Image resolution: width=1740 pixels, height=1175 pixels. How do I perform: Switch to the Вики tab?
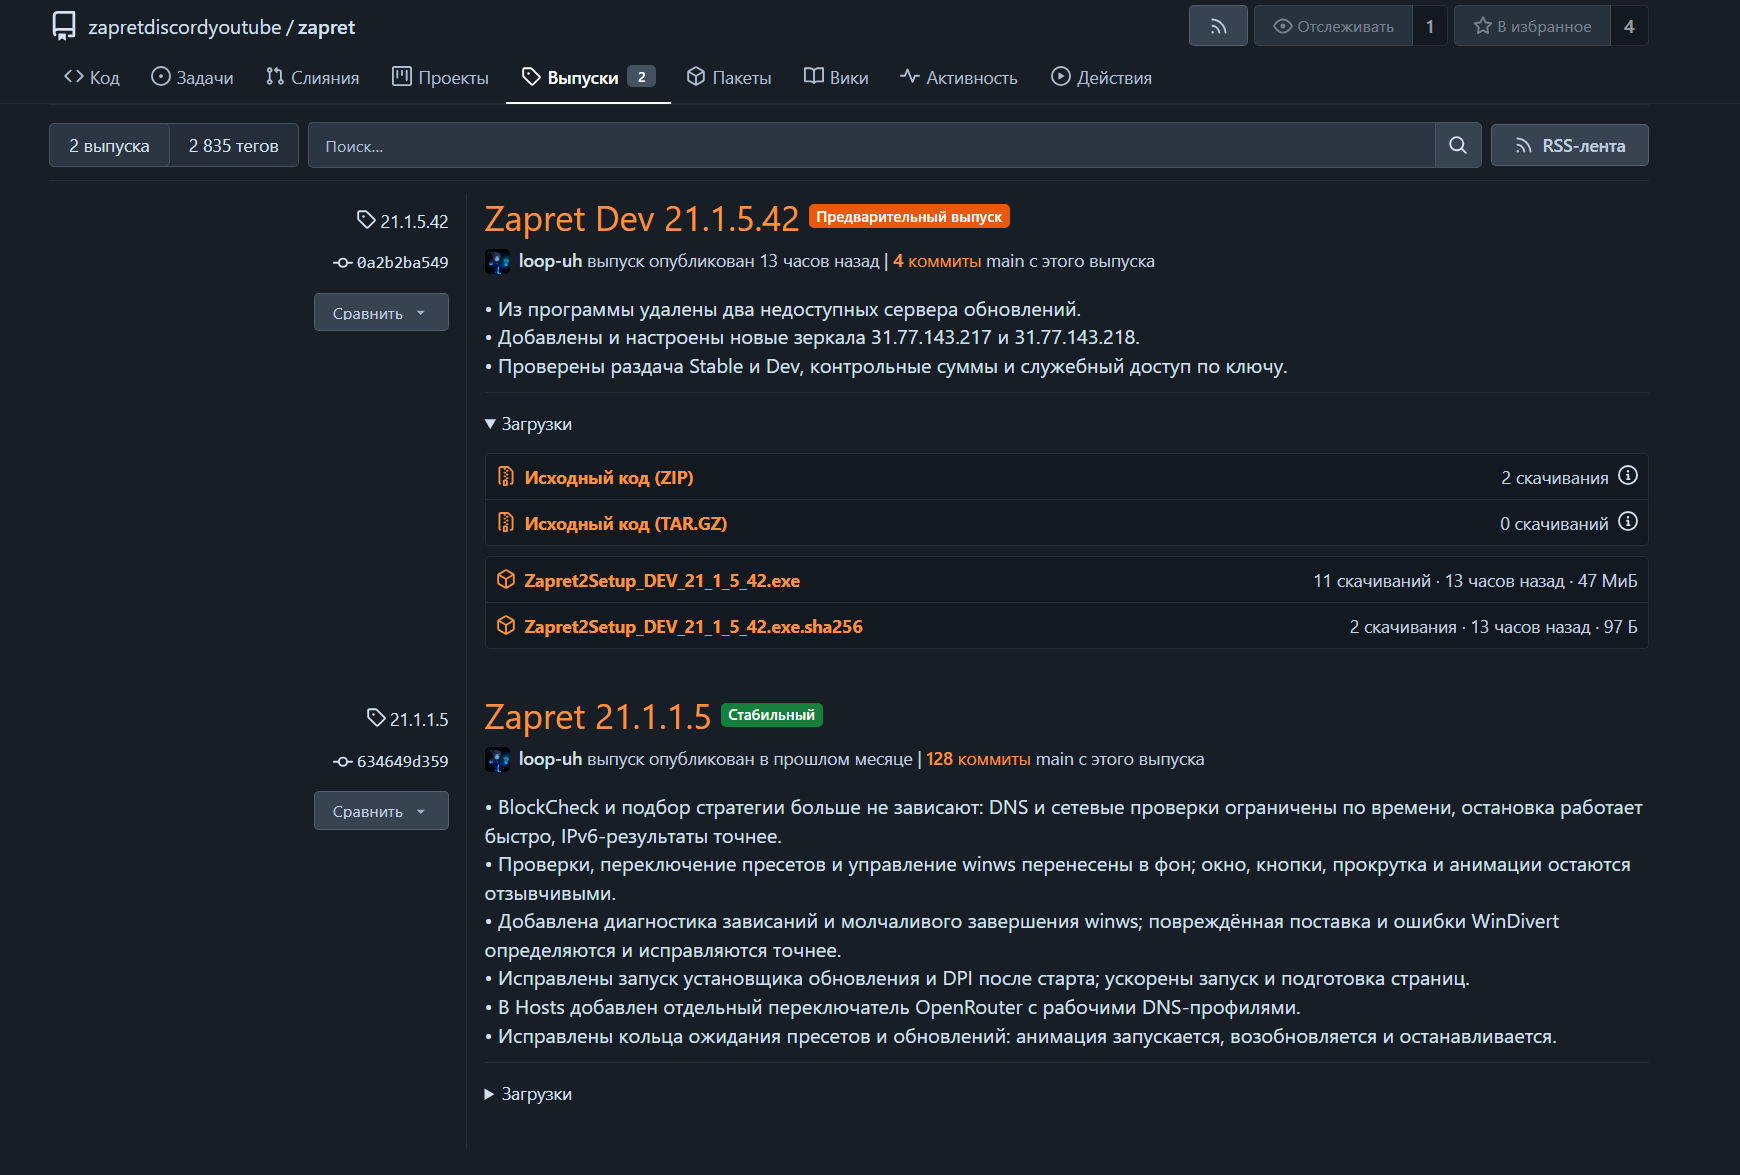click(836, 77)
